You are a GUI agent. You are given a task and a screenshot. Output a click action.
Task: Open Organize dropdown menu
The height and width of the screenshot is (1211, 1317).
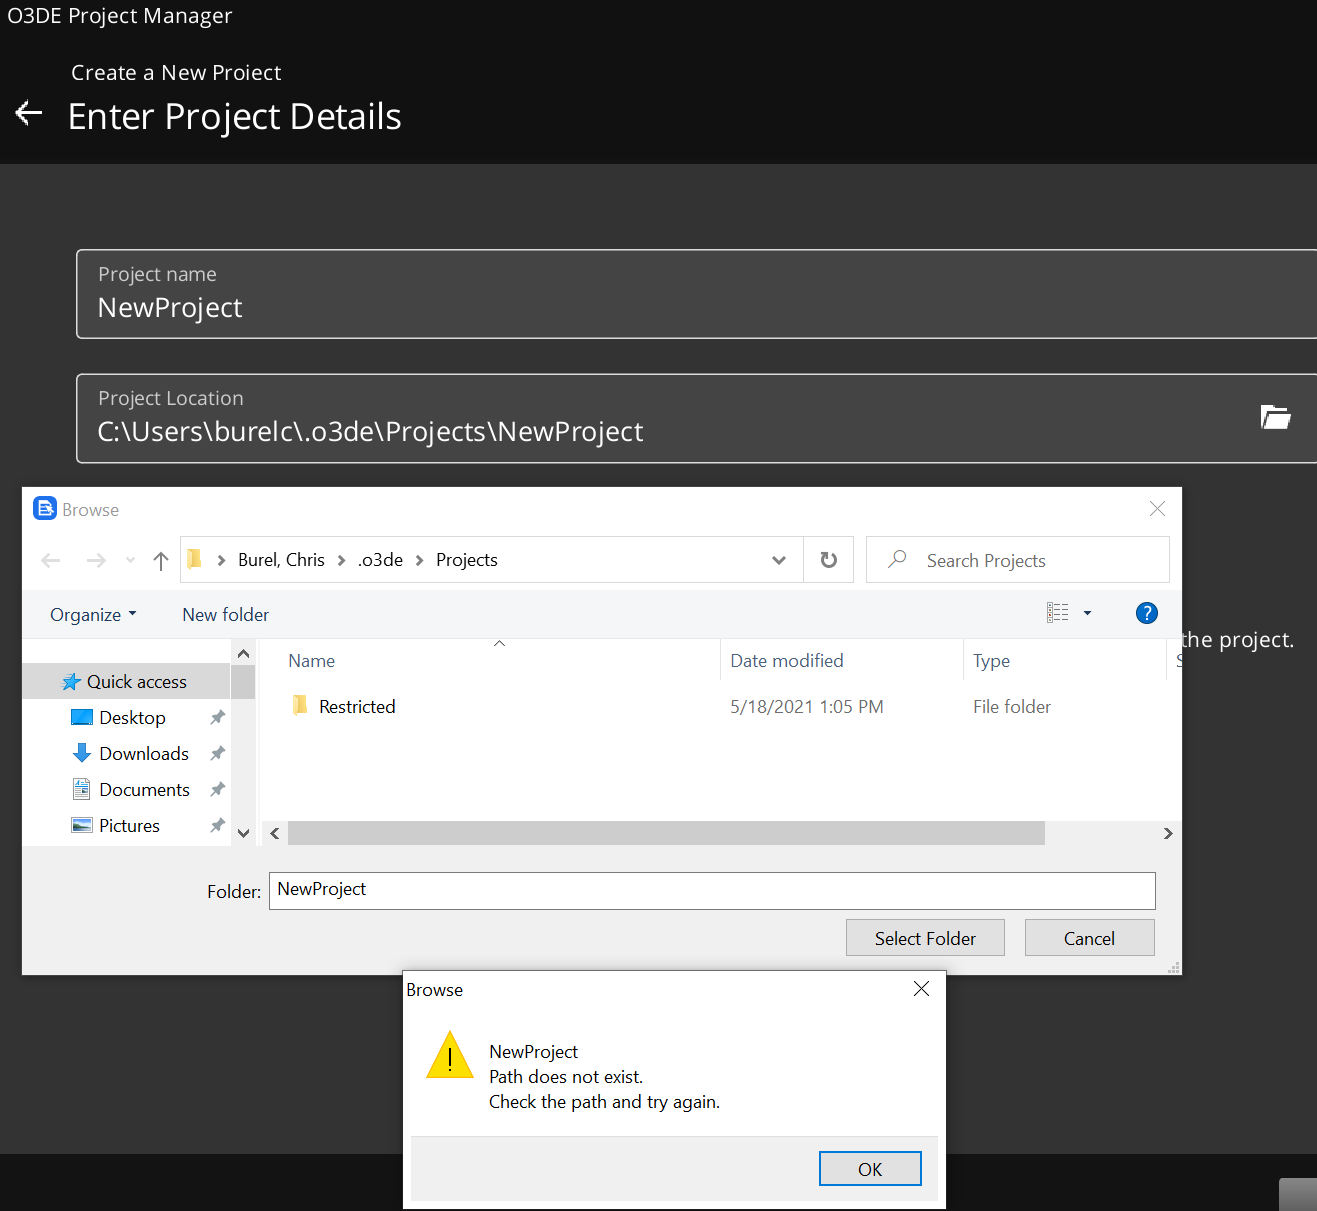[93, 615]
